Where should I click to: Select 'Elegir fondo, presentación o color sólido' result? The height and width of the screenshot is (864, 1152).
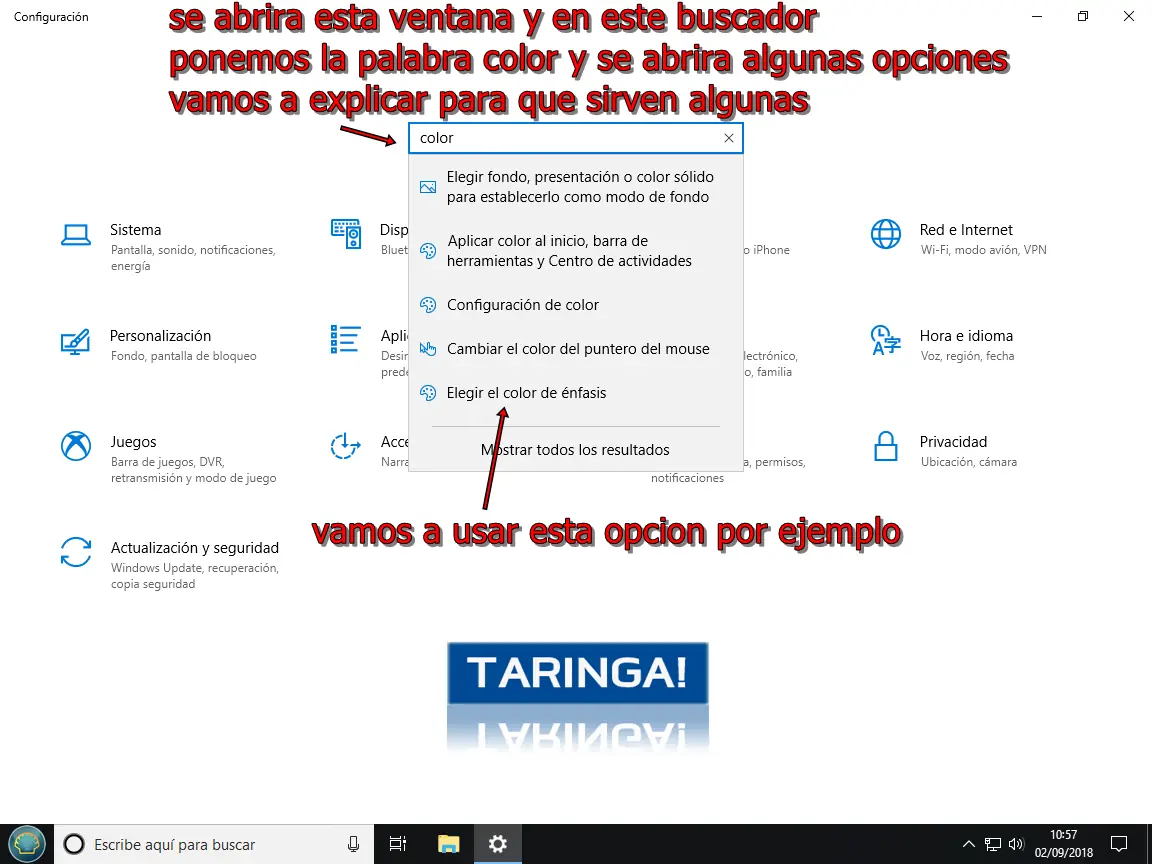click(x=576, y=187)
